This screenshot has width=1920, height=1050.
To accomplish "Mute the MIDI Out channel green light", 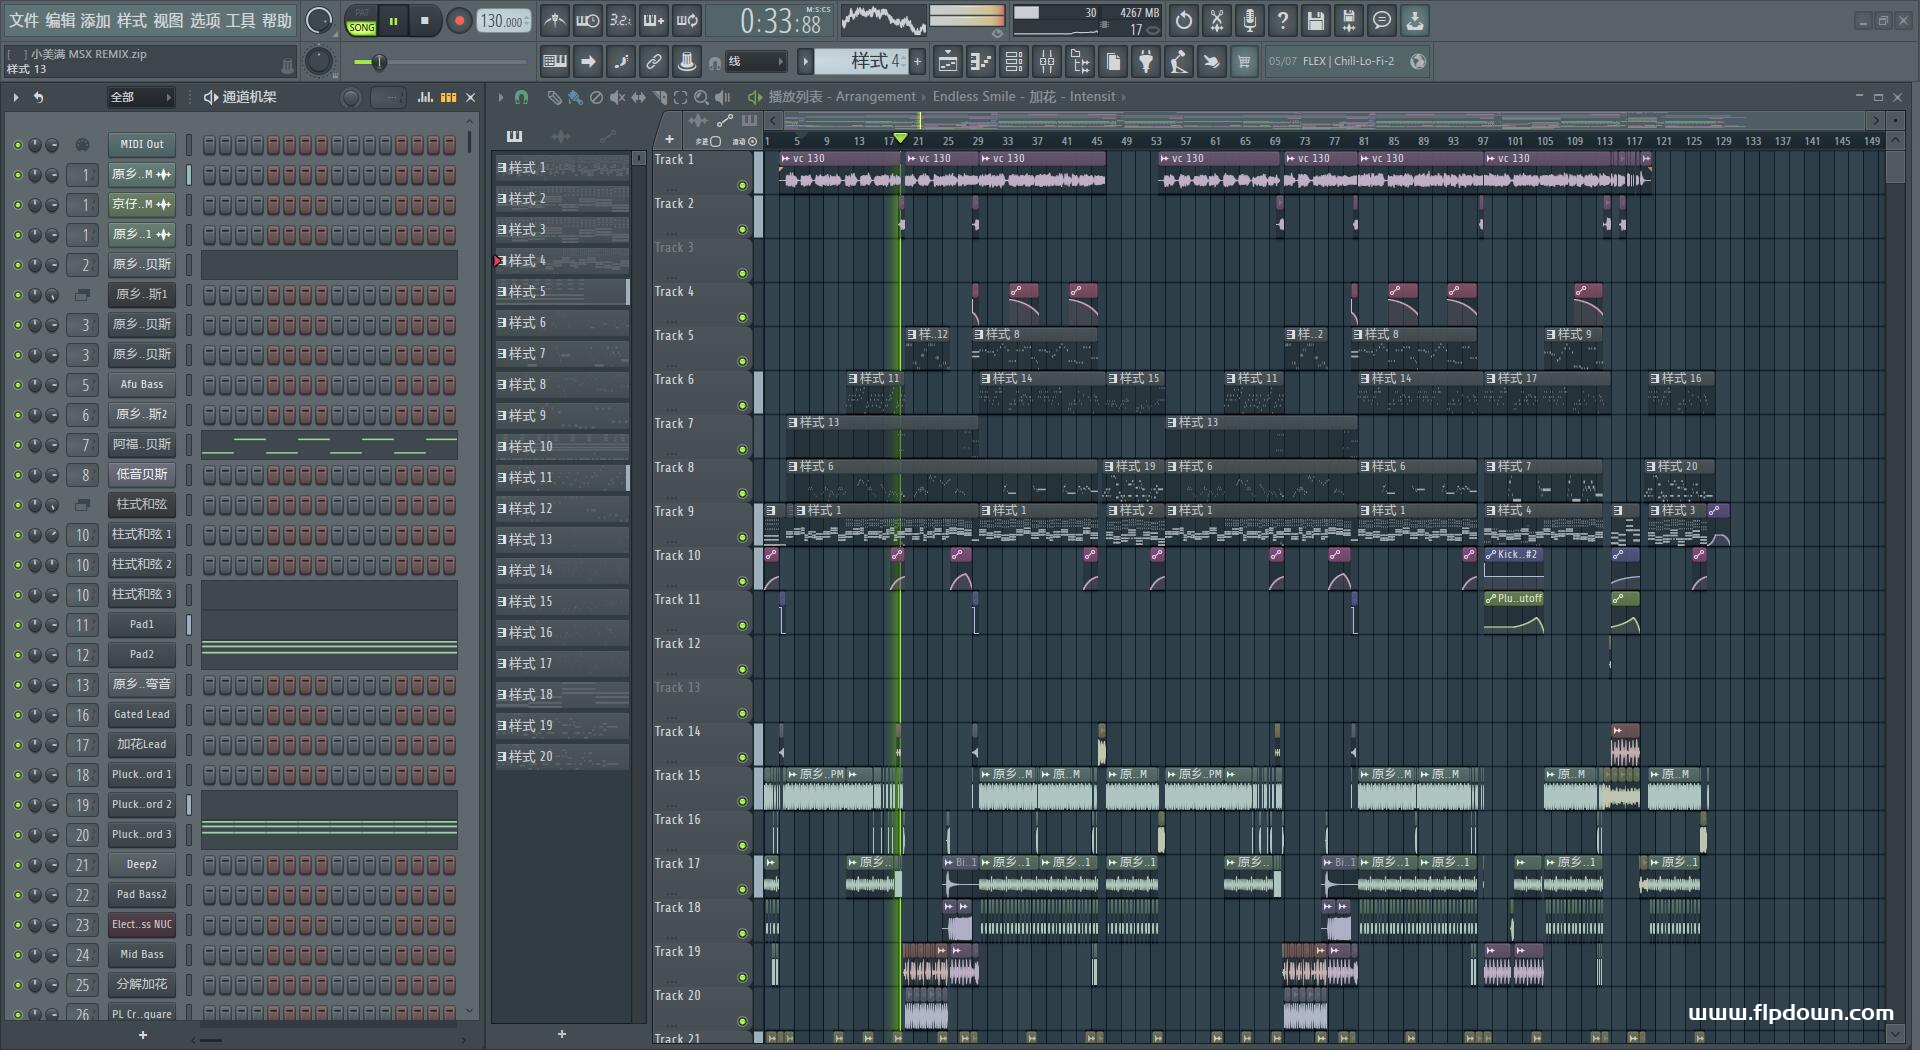I will [x=17, y=145].
